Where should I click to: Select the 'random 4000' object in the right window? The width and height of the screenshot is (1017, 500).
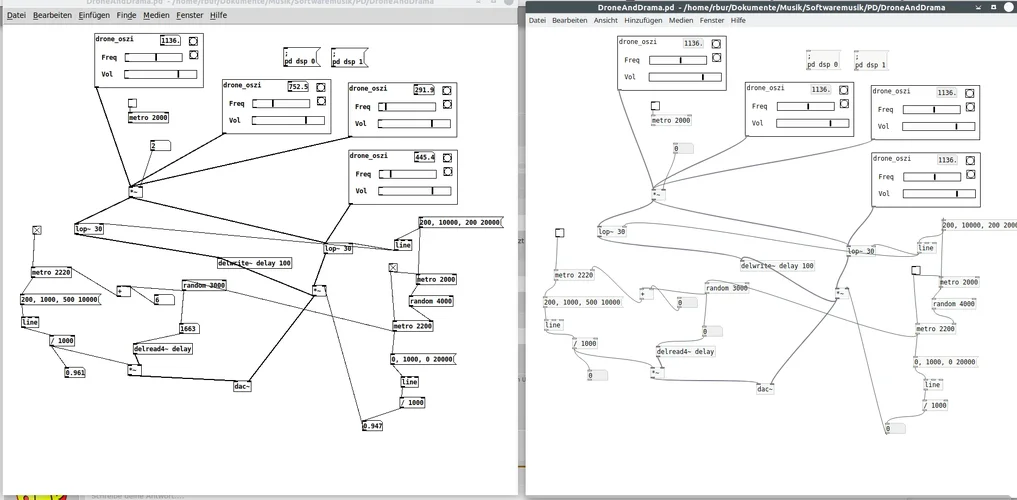pos(954,304)
